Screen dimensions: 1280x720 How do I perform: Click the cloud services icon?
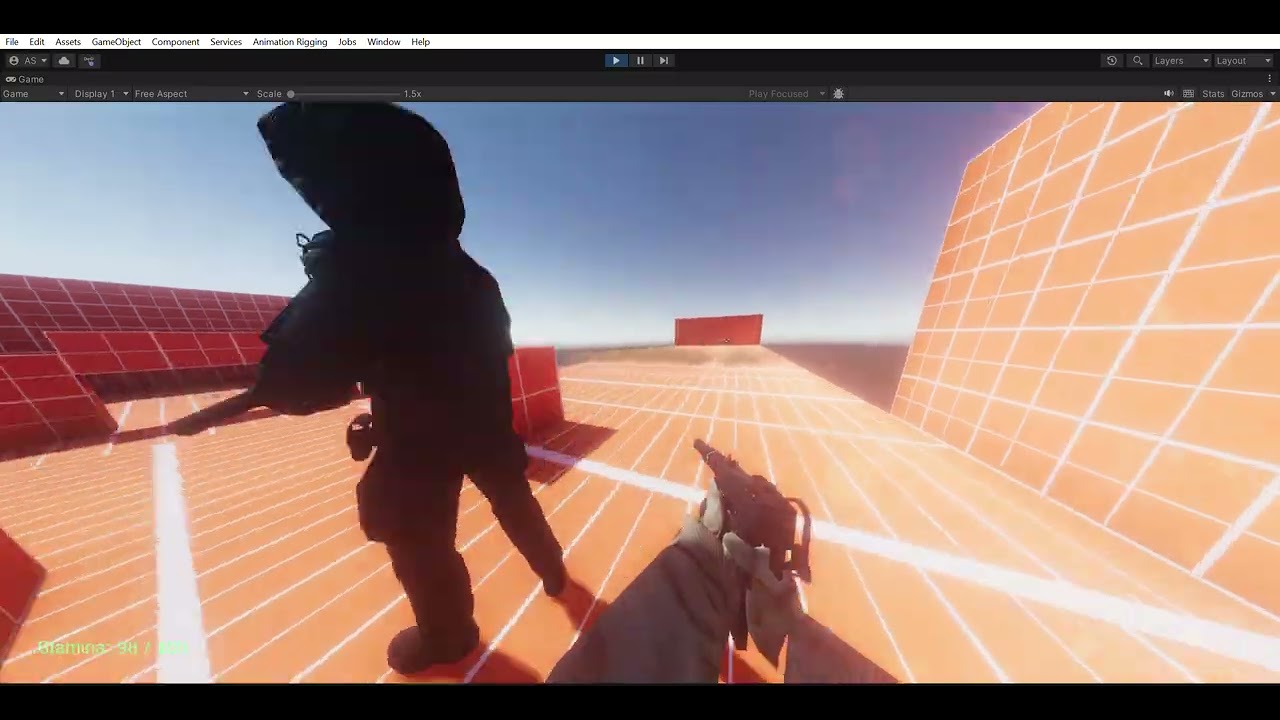click(64, 61)
